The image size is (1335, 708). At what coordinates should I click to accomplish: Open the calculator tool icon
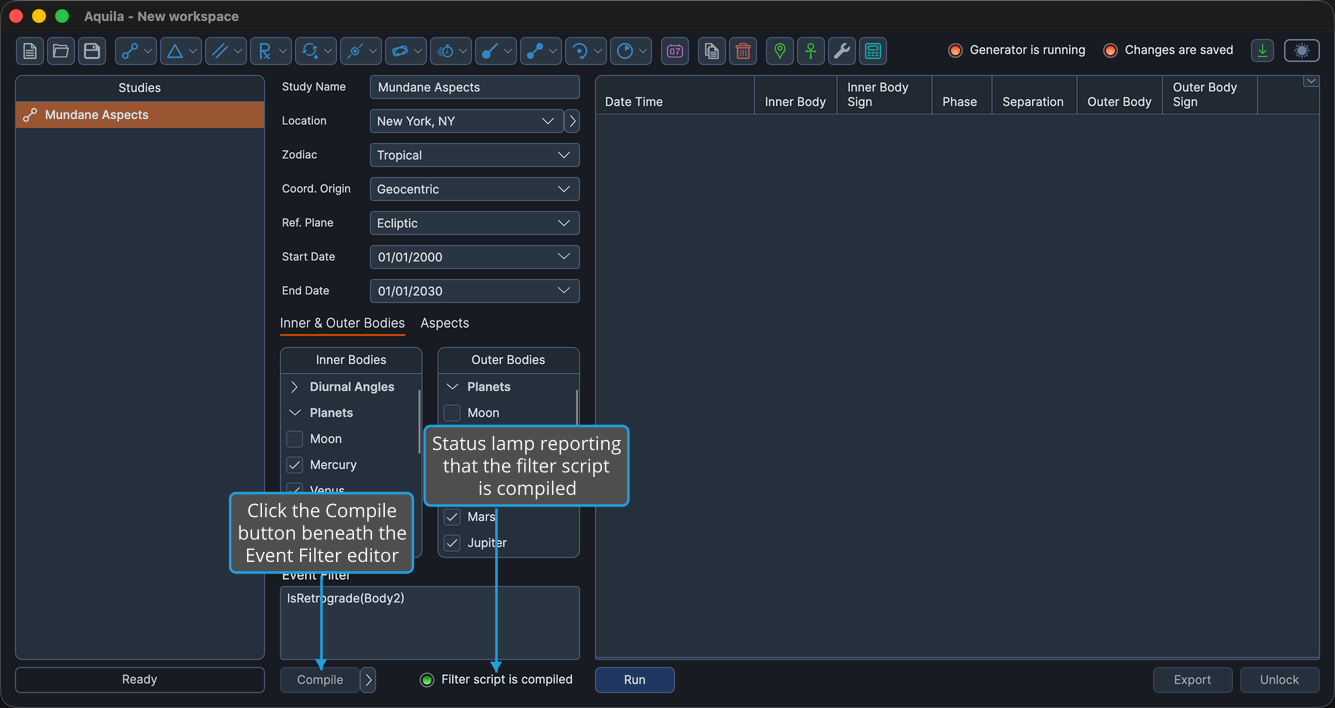coord(873,51)
